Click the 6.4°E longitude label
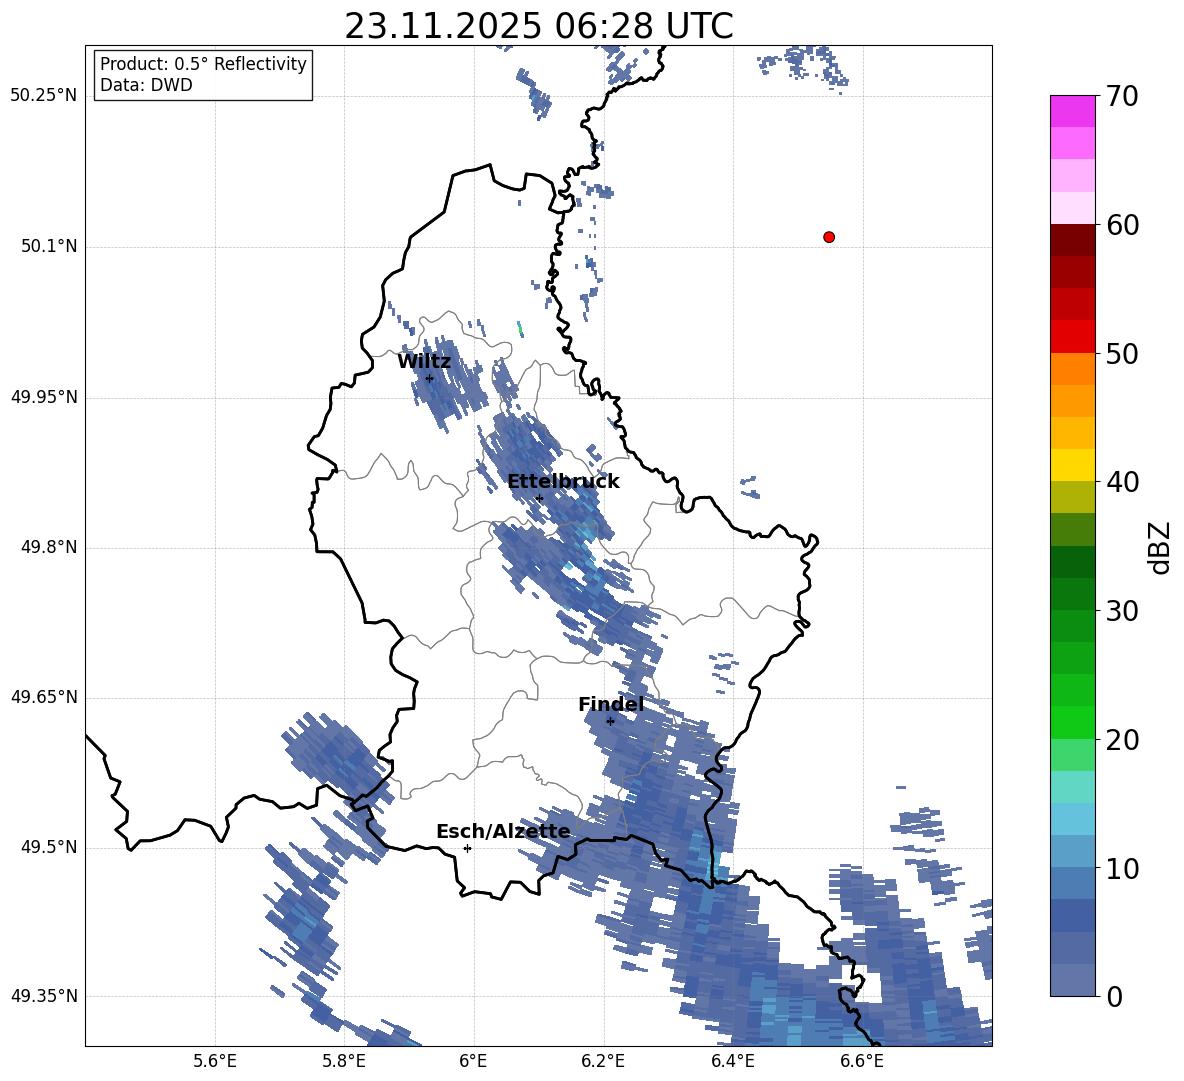This screenshot has width=1184, height=1081. (x=732, y=1061)
